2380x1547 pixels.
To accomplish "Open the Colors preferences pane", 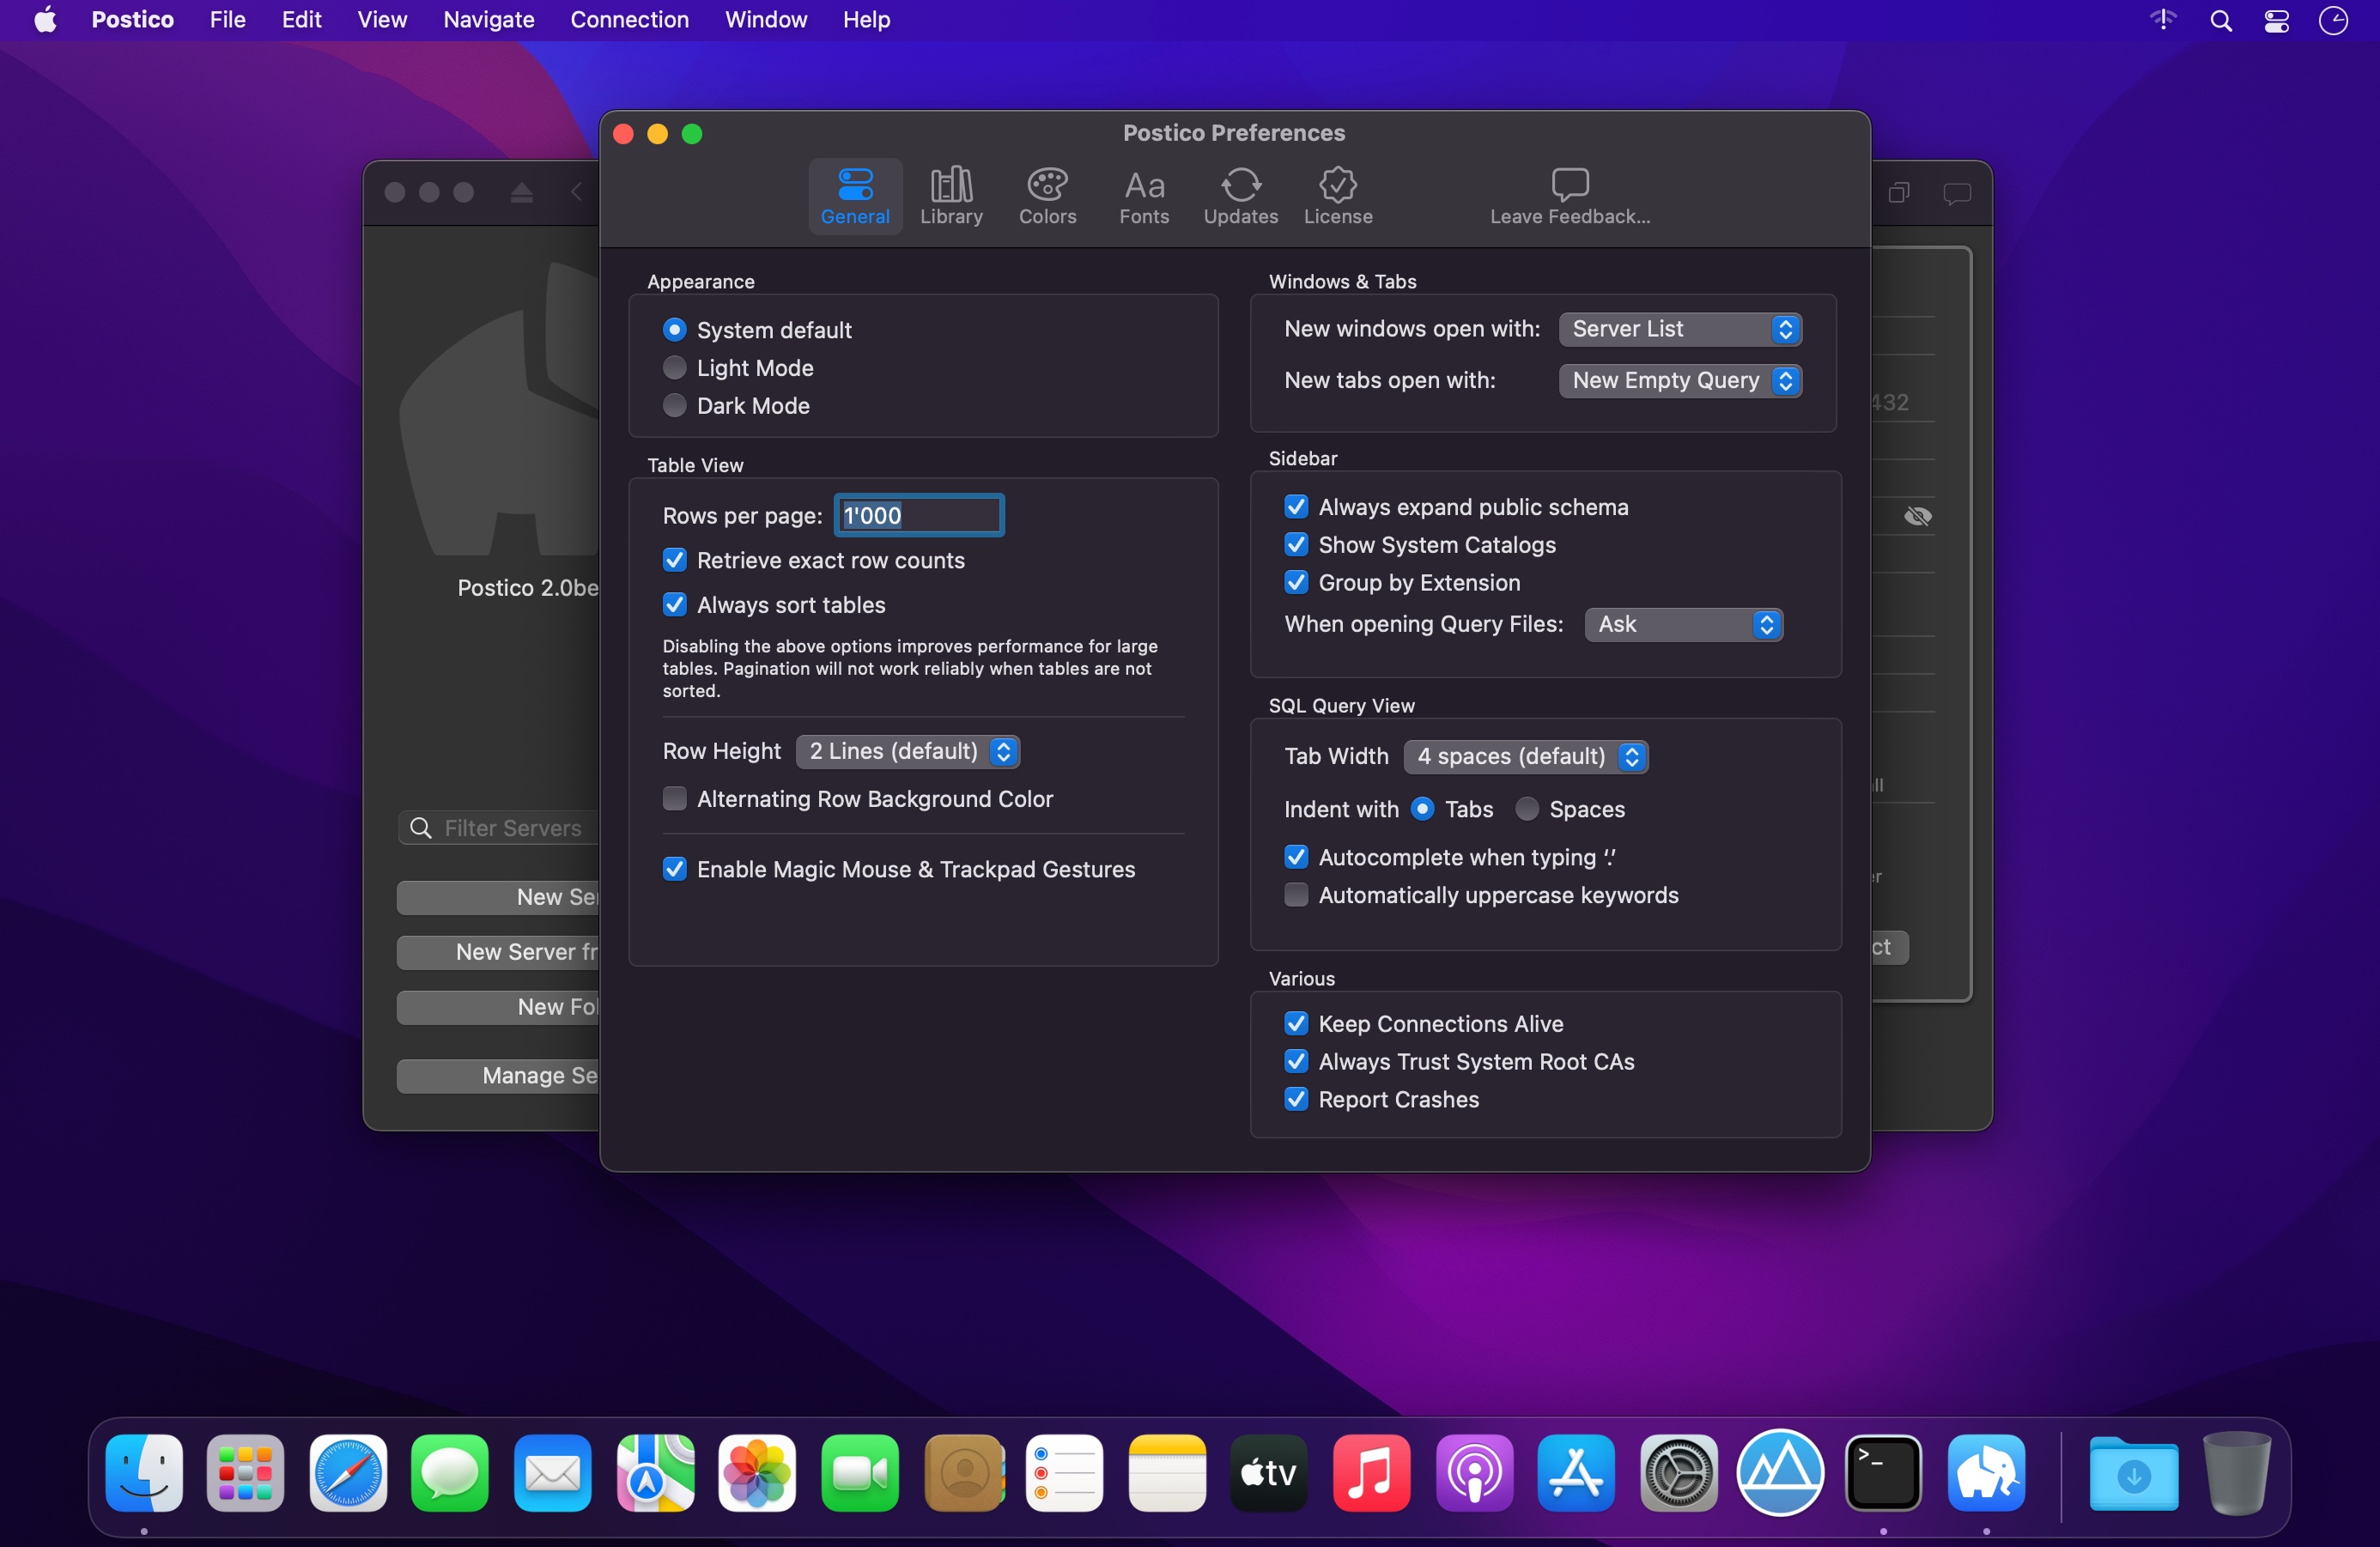I will (x=1047, y=196).
